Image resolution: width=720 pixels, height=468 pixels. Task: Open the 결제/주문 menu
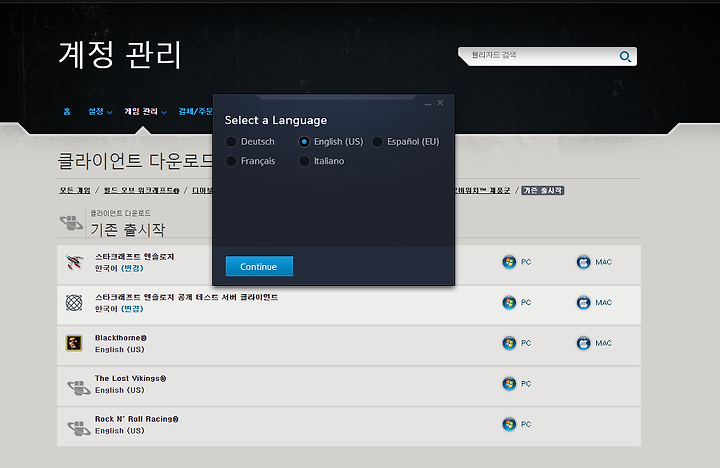tap(196, 112)
